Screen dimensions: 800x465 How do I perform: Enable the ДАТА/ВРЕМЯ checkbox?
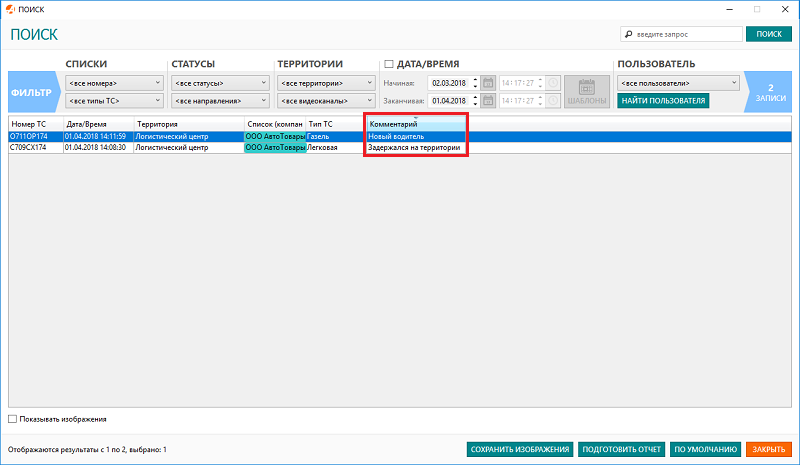(389, 64)
